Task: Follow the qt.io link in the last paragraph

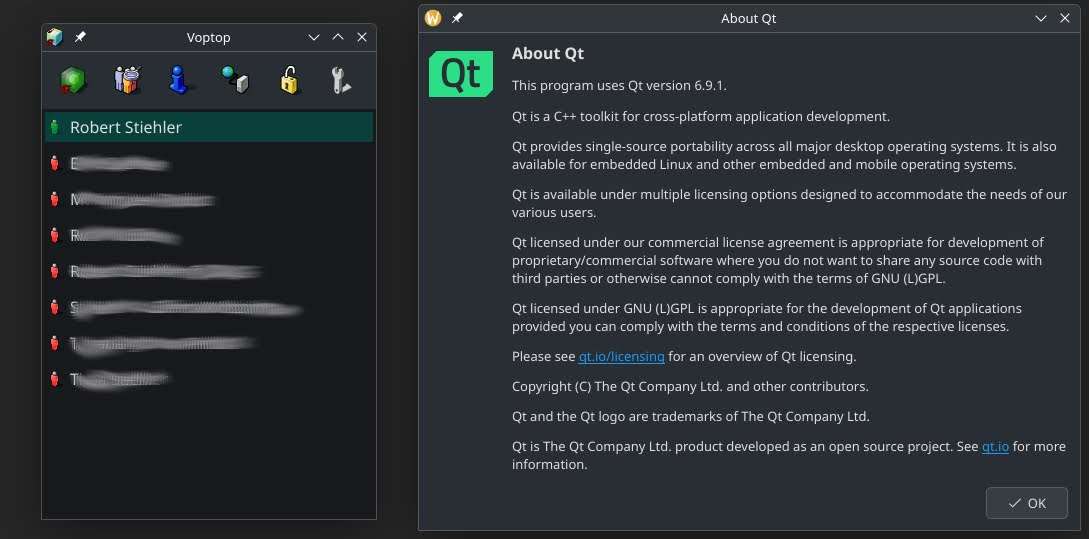Action: tap(994, 446)
